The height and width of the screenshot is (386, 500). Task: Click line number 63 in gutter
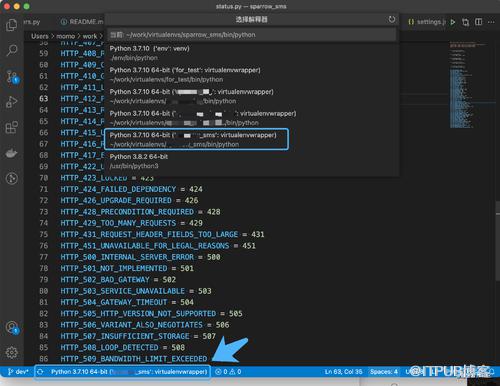(44, 99)
